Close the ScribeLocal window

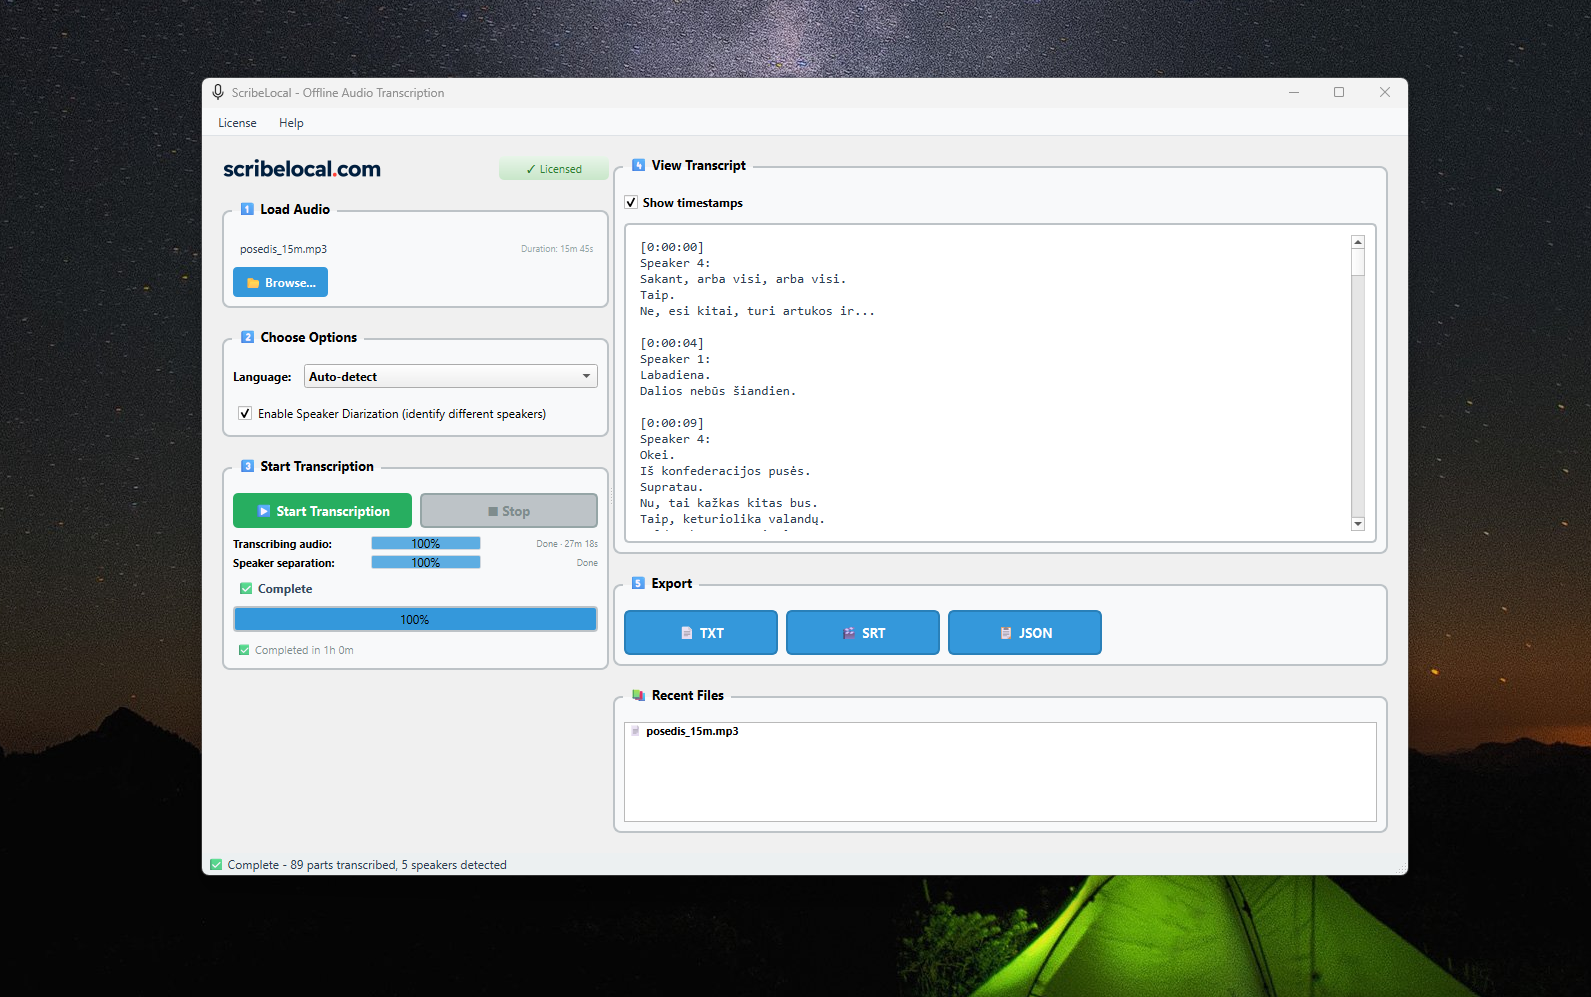[1385, 92]
